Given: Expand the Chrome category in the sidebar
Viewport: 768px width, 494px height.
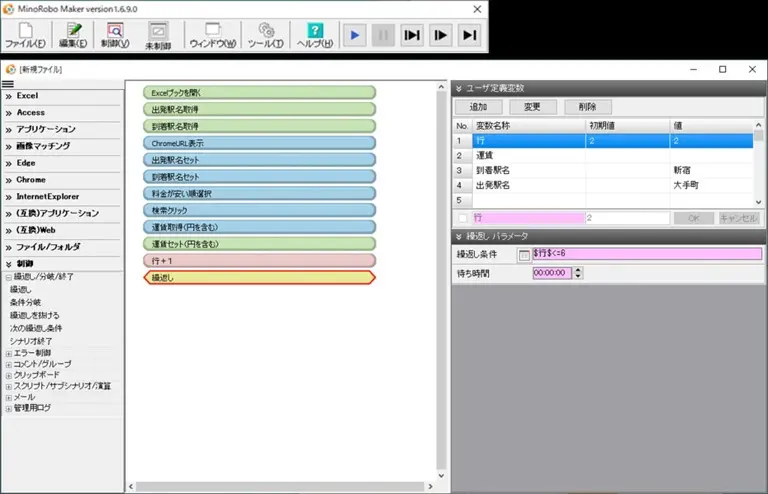Looking at the screenshot, I should (61, 180).
